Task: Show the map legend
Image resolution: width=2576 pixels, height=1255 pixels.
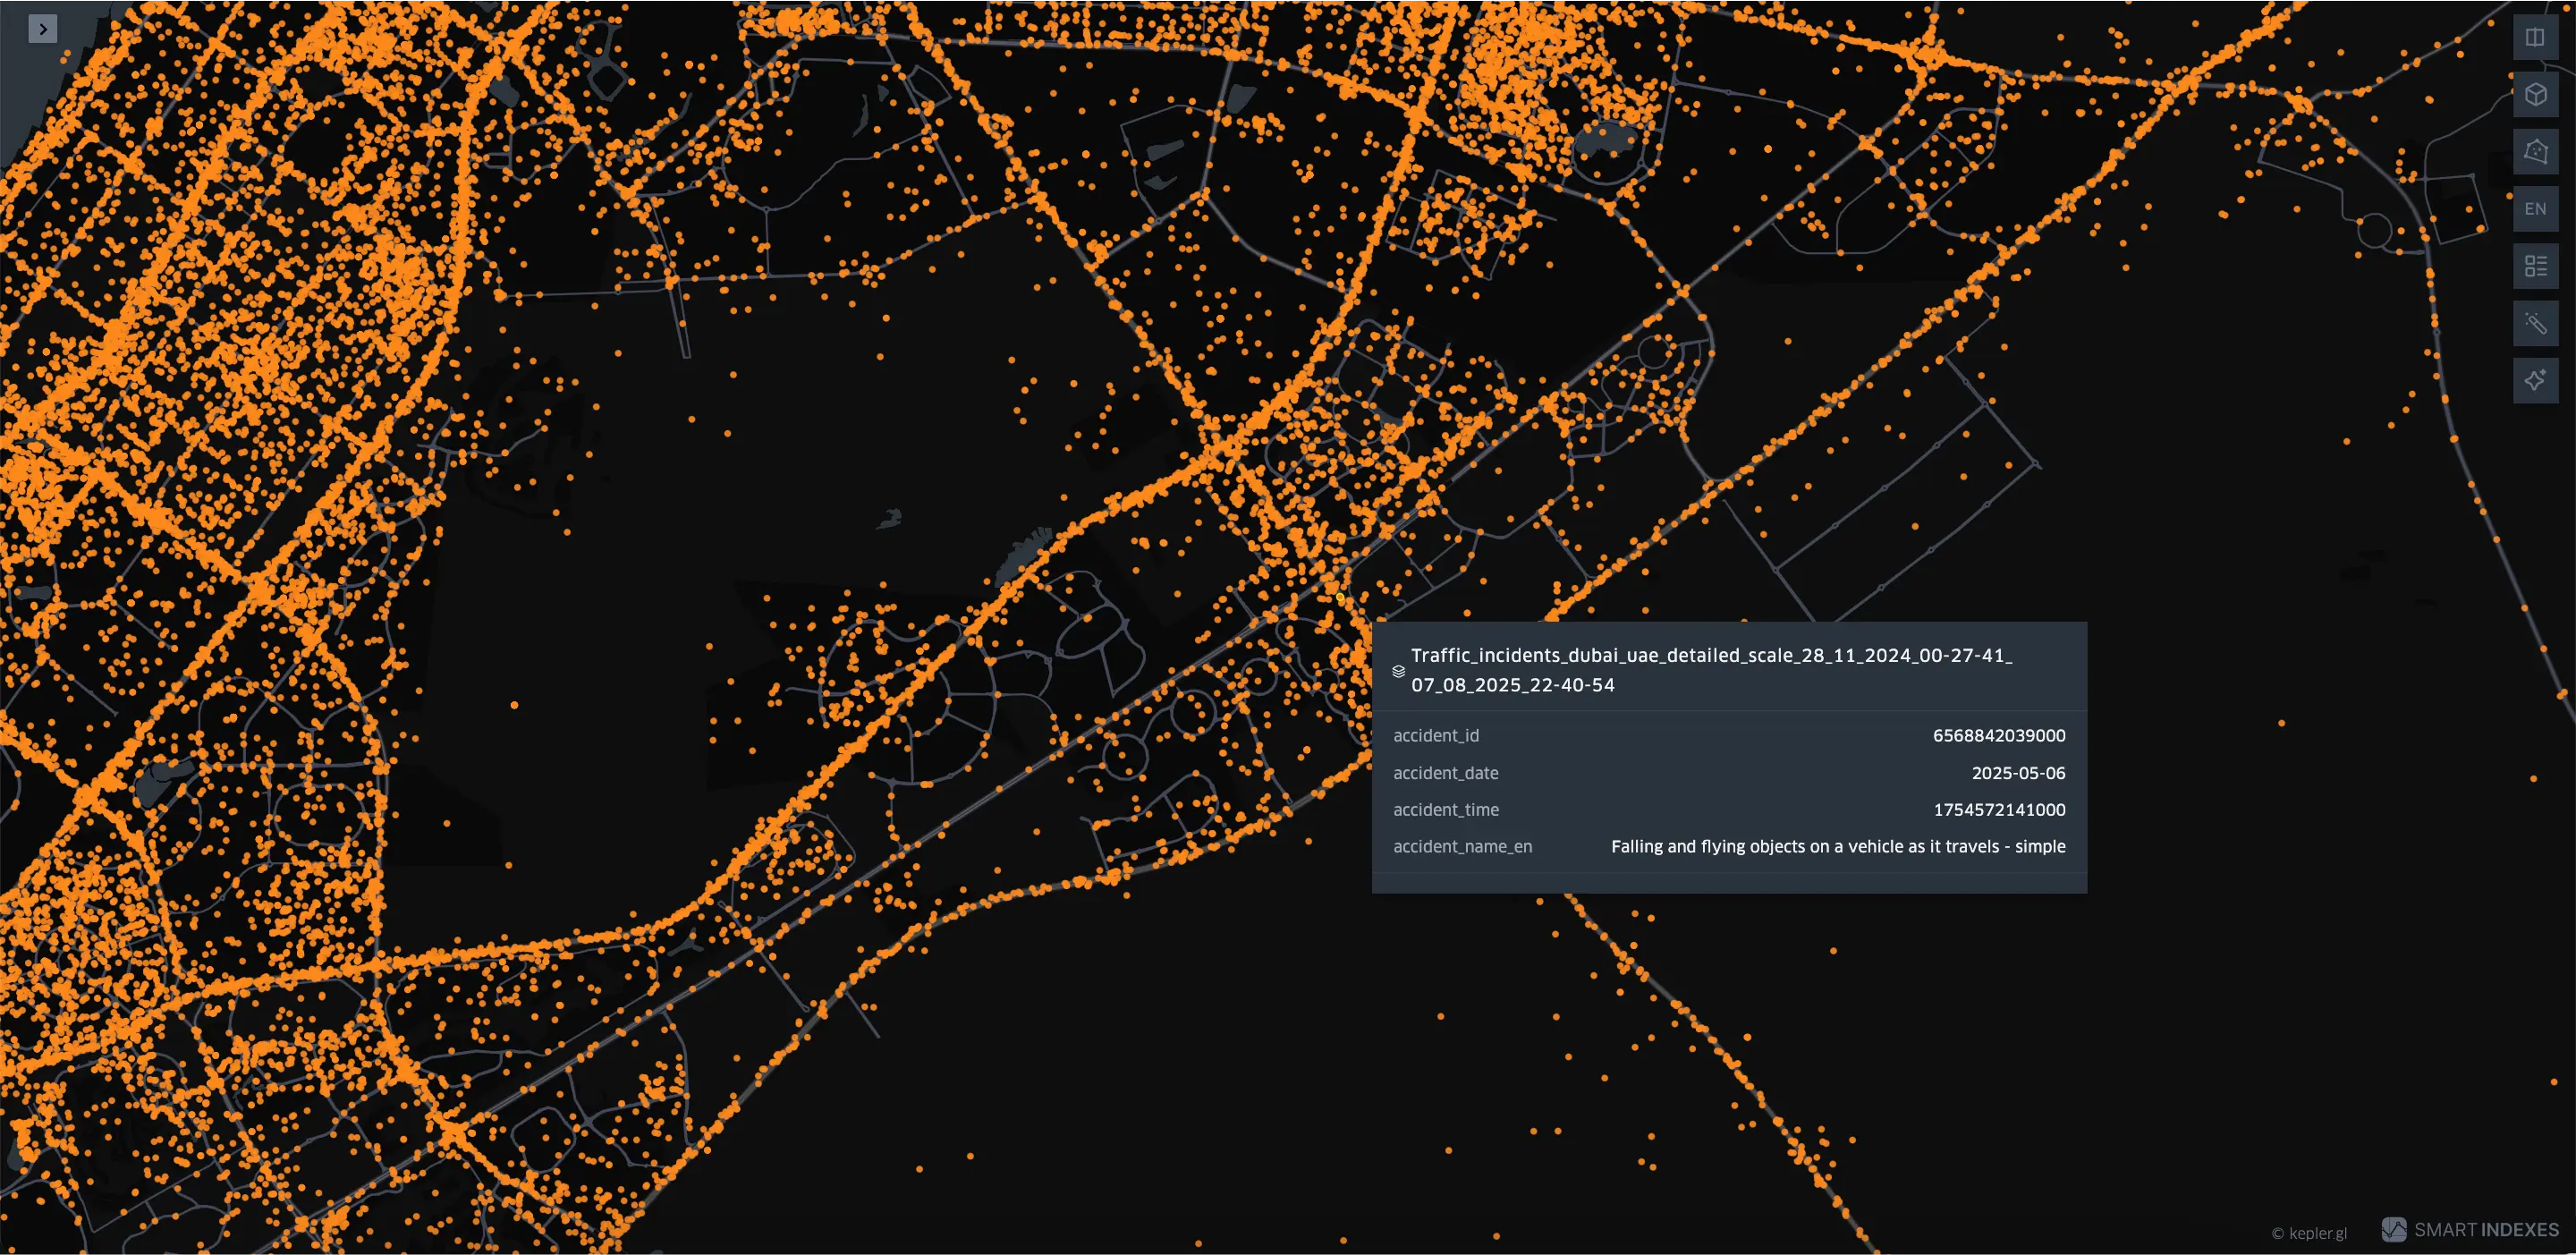Action: point(2534,266)
